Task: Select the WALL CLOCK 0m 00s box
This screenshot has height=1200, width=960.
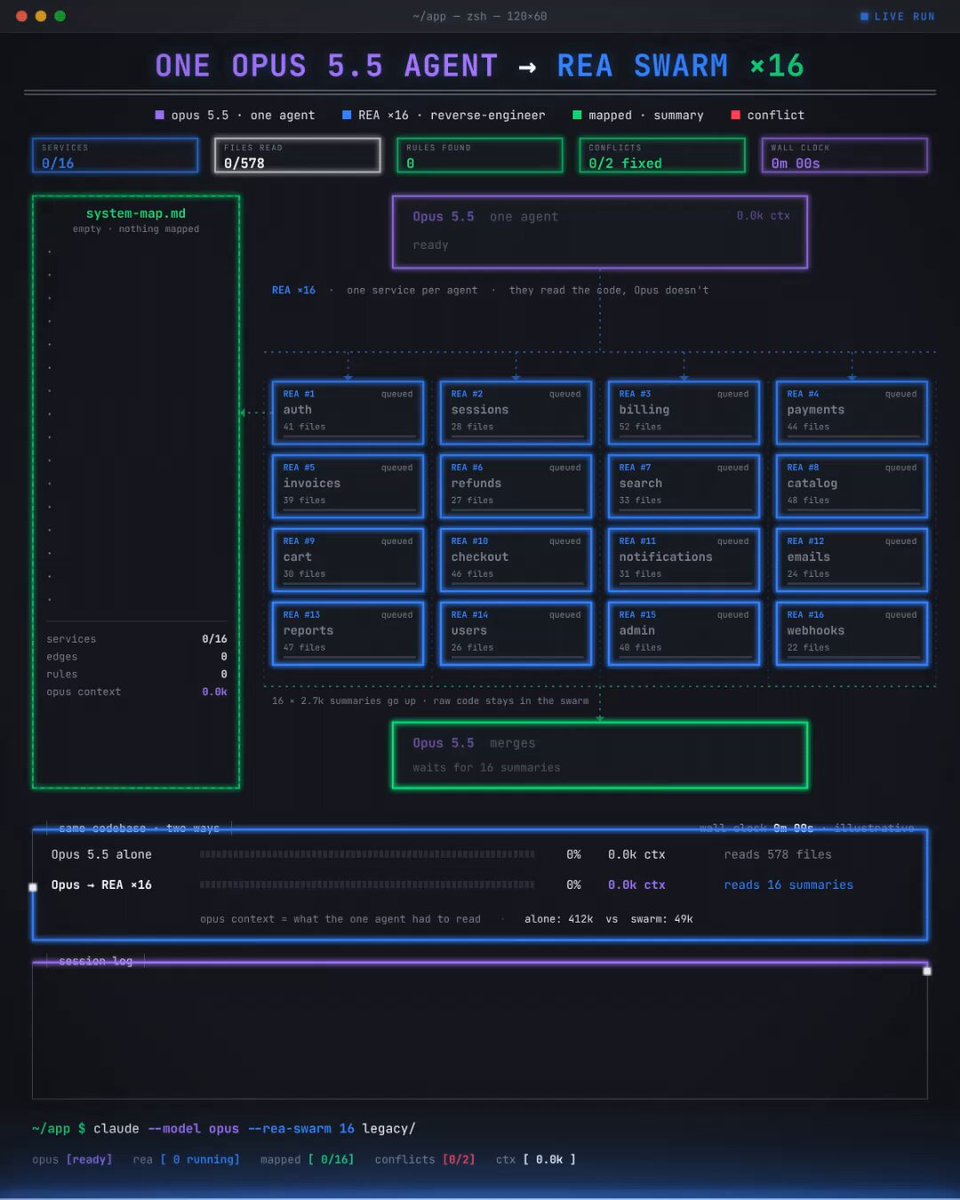Action: coord(845,155)
